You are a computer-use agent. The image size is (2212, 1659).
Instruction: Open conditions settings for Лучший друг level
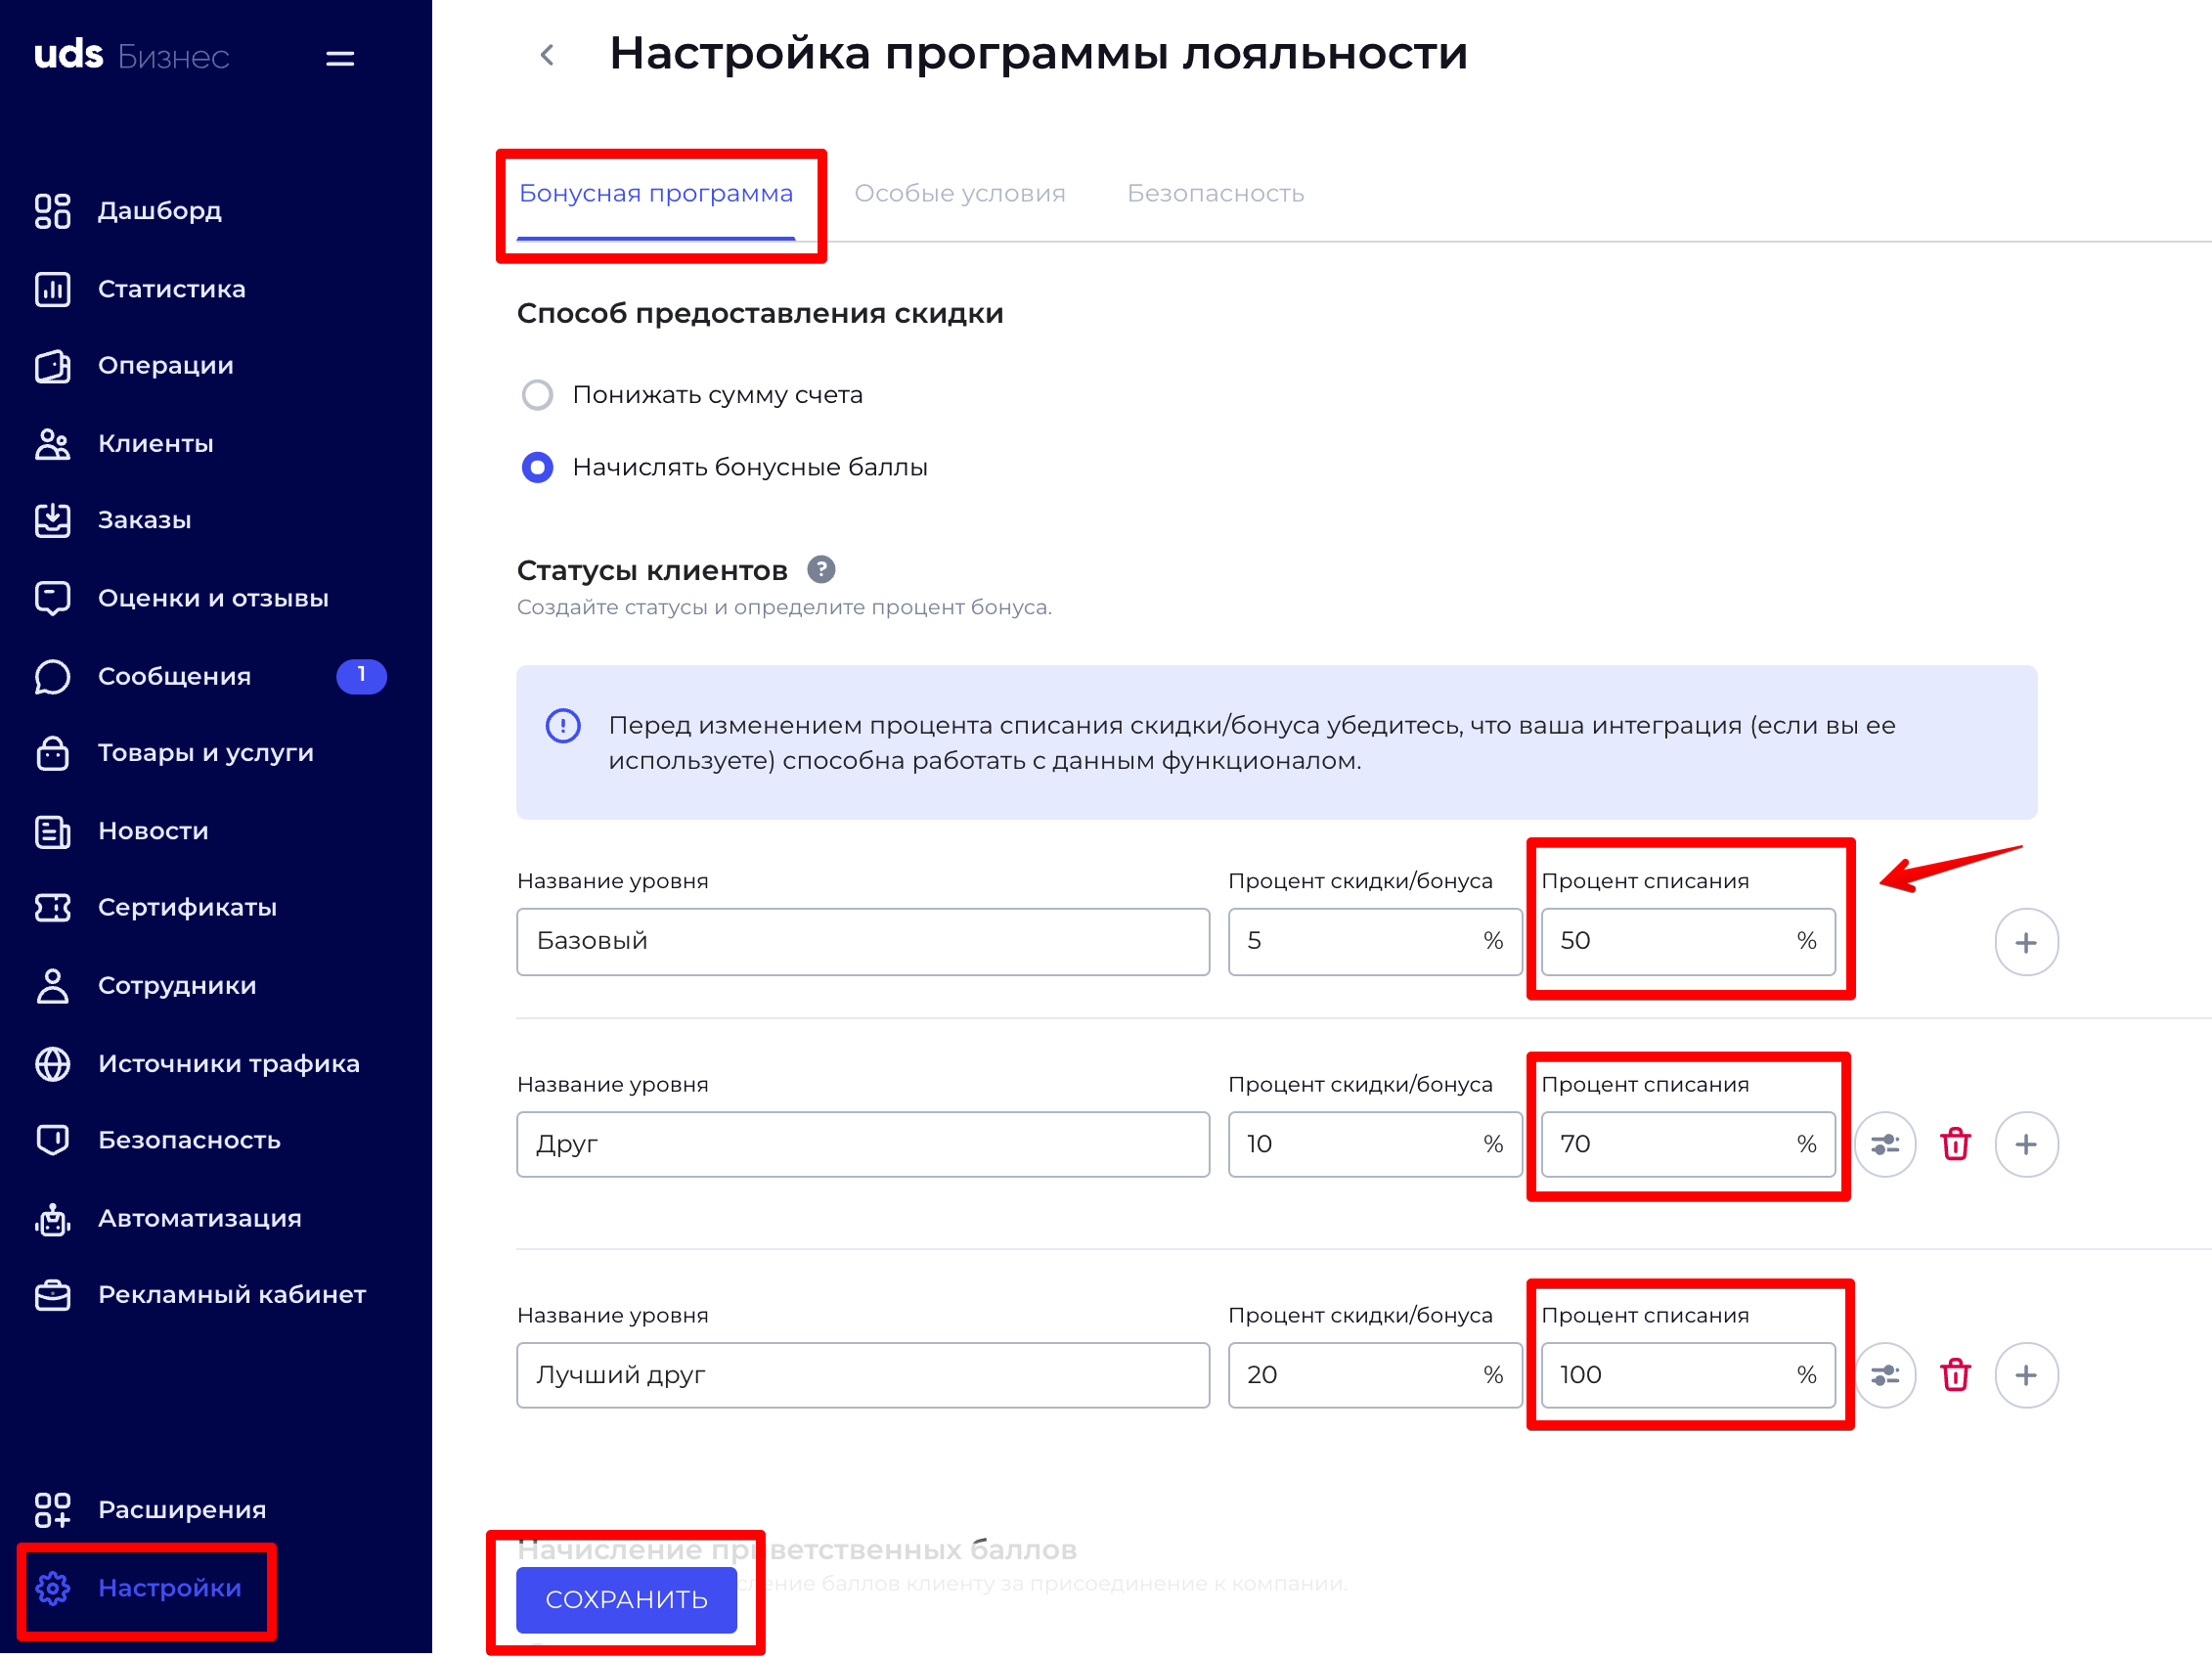(1885, 1376)
